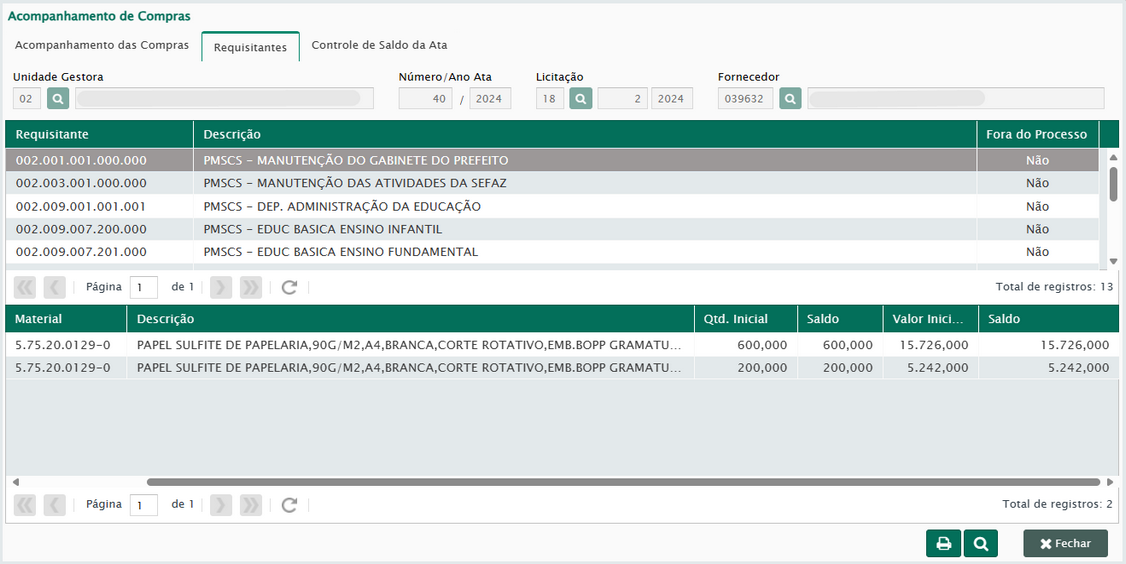
Task: Select the MANUTENÇÃO DAS ATIVIDADES DA SEFAZ row
Action: (x=355, y=183)
